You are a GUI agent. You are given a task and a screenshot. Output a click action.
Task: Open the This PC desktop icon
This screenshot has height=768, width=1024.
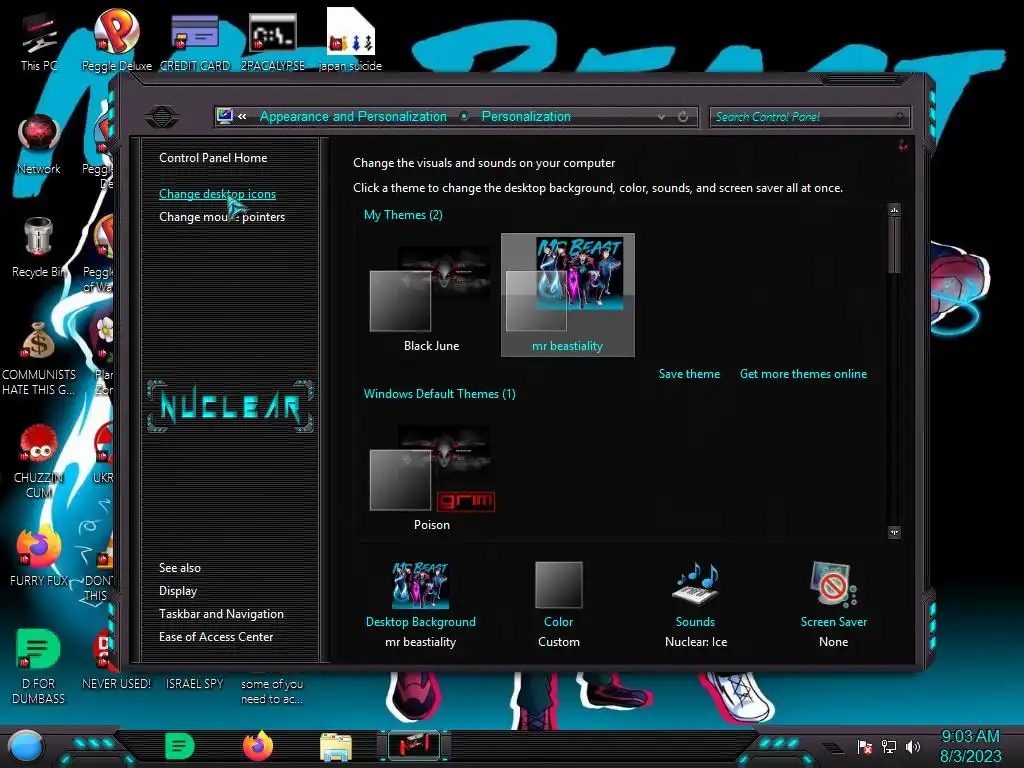[x=39, y=42]
